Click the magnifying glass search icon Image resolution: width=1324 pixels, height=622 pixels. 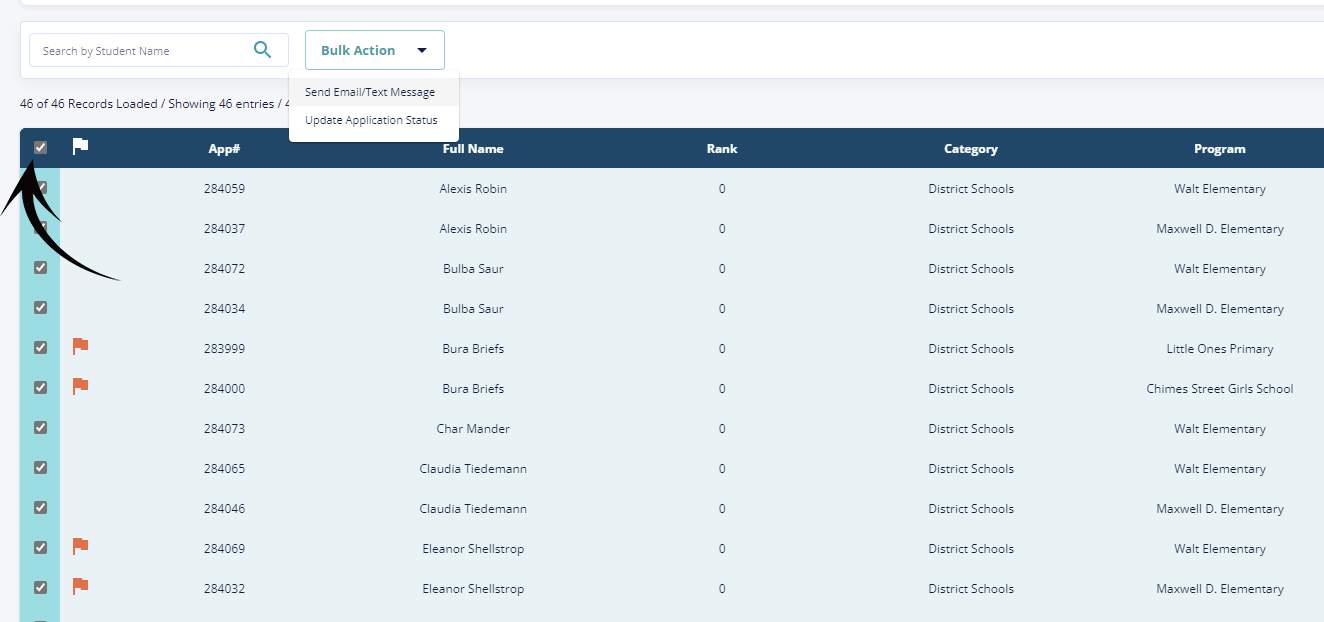click(262, 50)
